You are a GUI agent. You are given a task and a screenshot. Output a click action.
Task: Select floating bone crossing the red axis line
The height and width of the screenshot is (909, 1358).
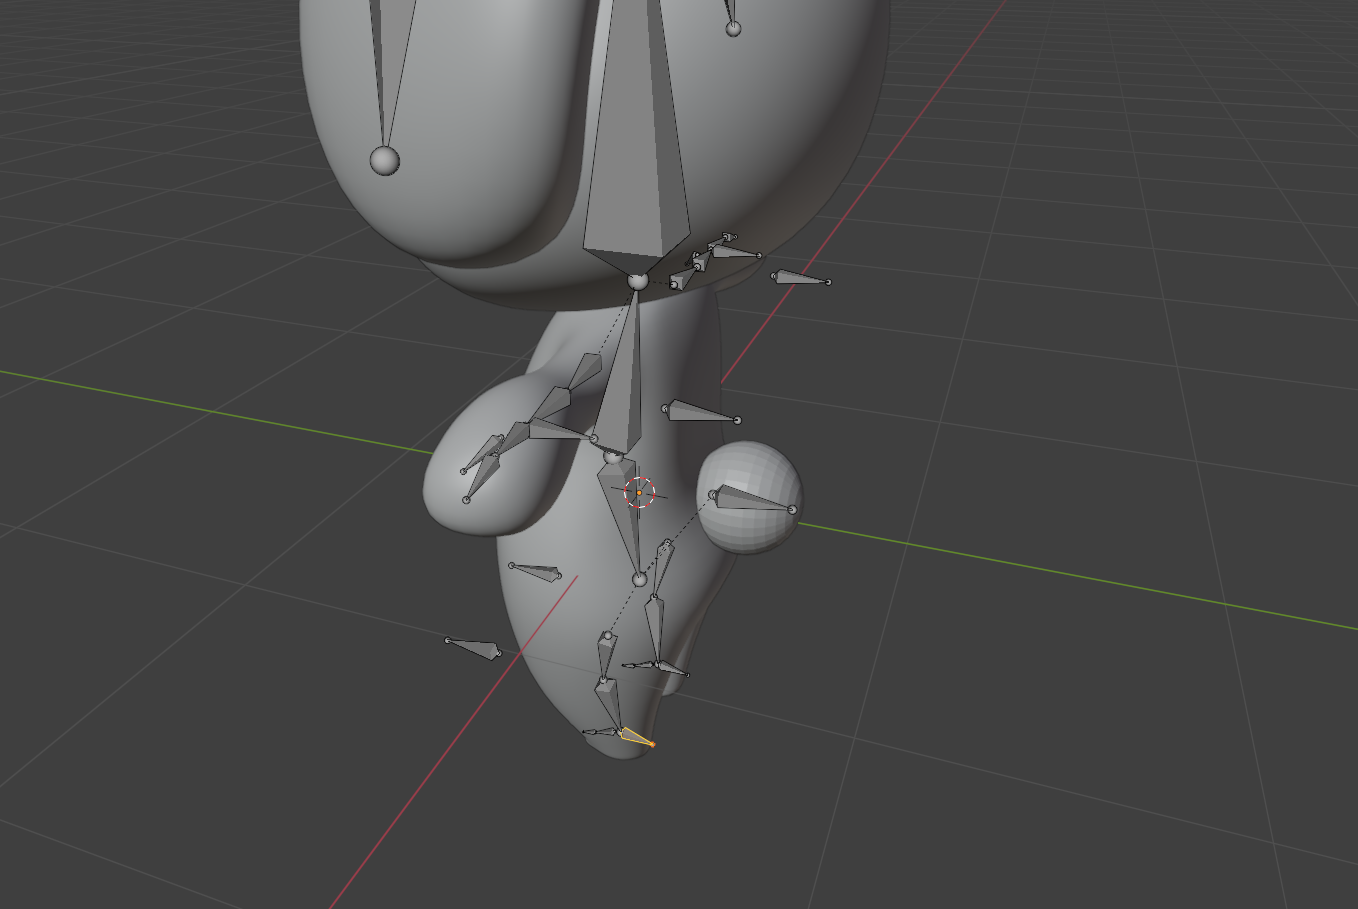pyautogui.click(x=802, y=278)
